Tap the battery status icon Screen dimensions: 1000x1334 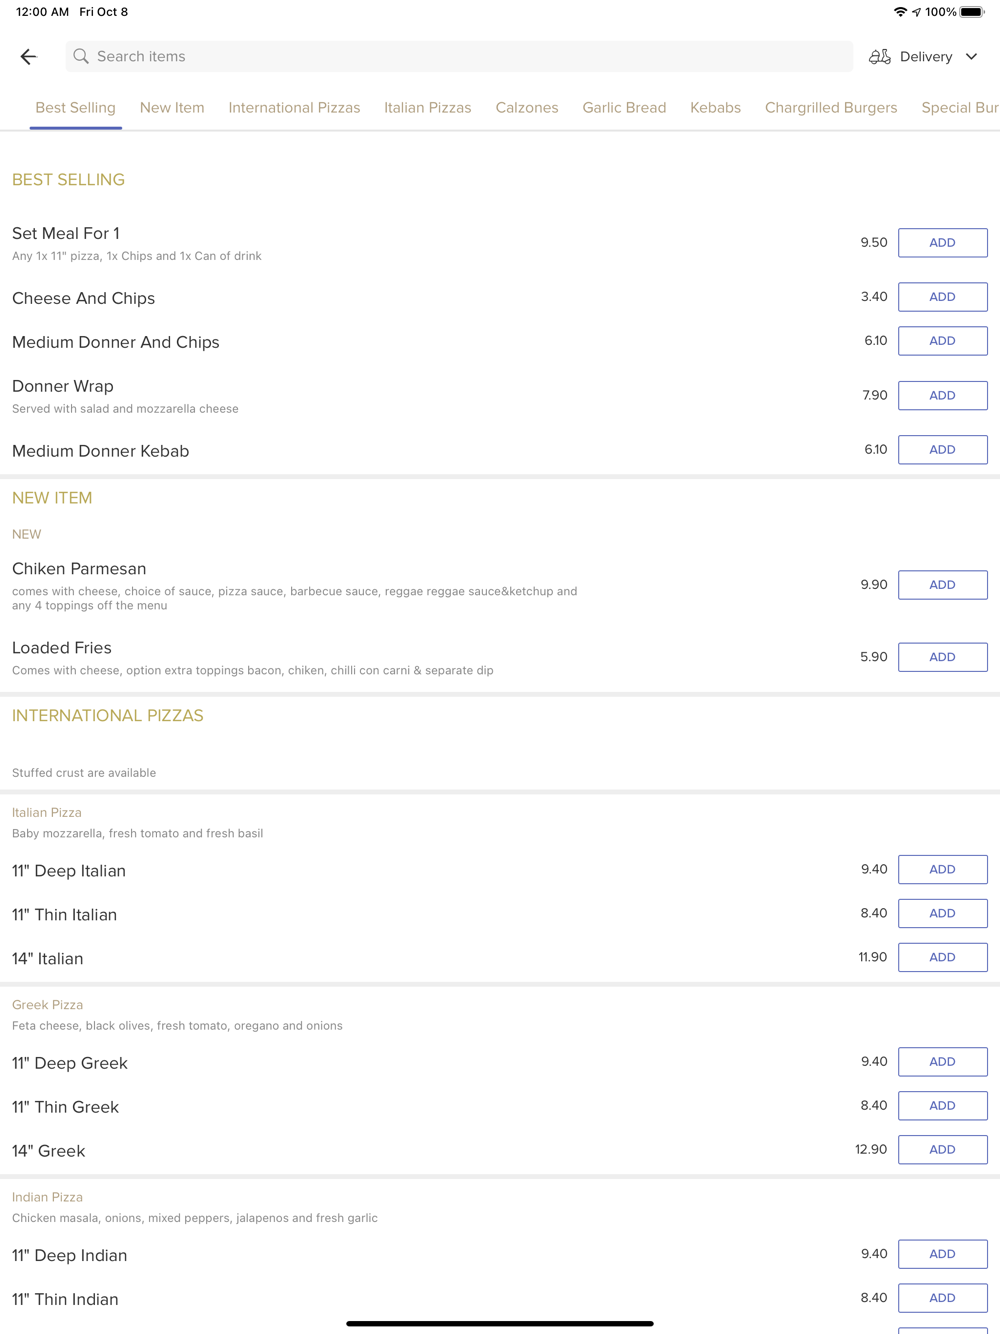tap(972, 12)
